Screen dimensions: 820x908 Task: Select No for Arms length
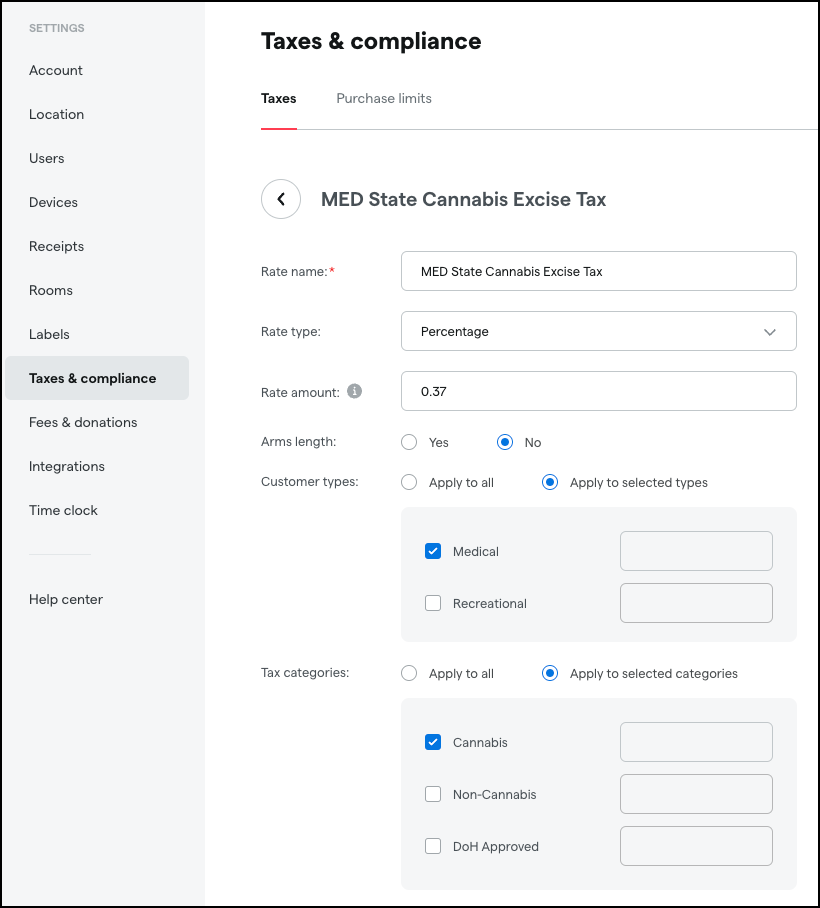tap(505, 442)
